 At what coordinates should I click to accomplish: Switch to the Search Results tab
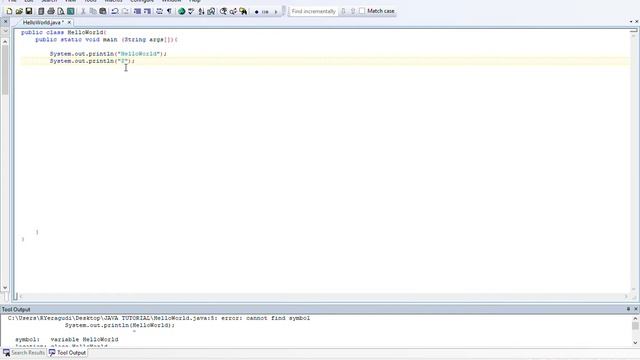pos(24,353)
